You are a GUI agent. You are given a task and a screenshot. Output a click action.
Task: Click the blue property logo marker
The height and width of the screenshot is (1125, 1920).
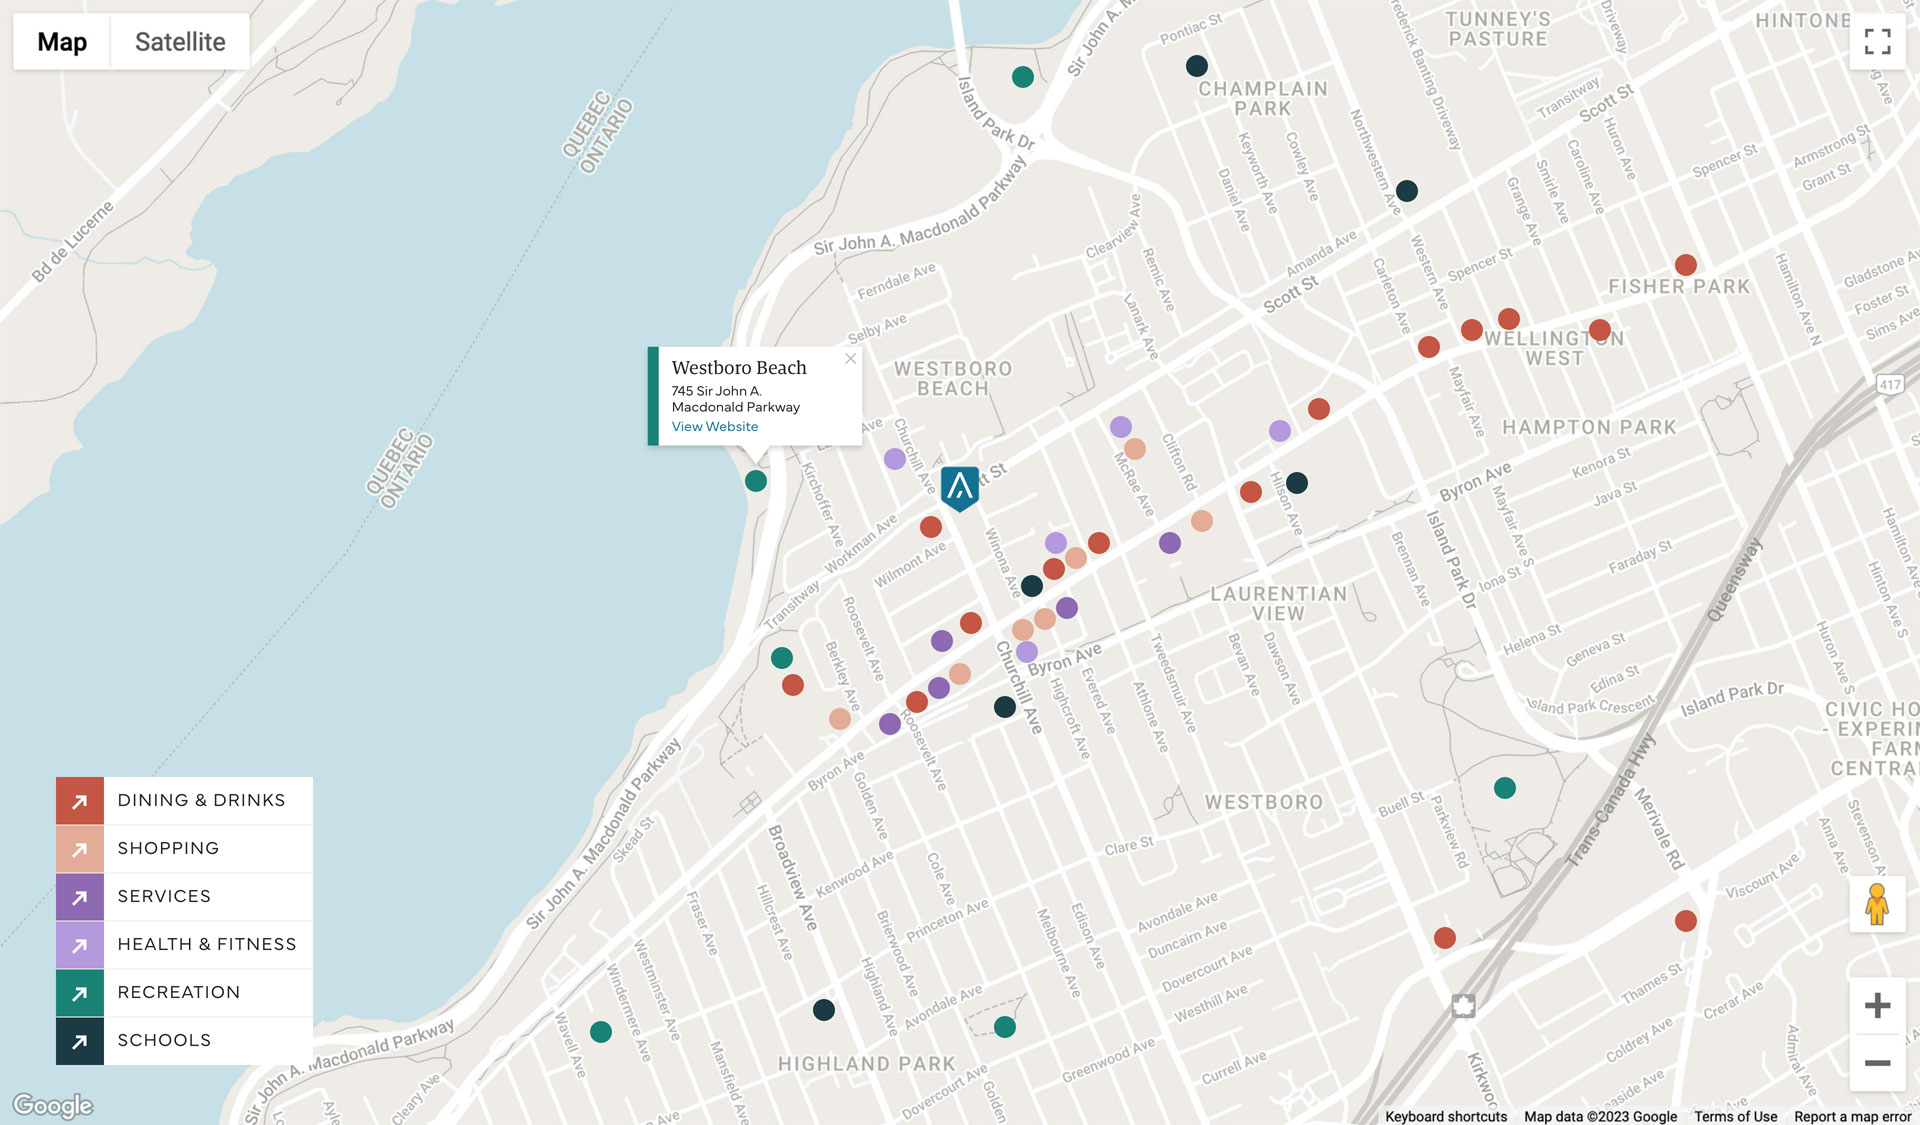point(960,487)
